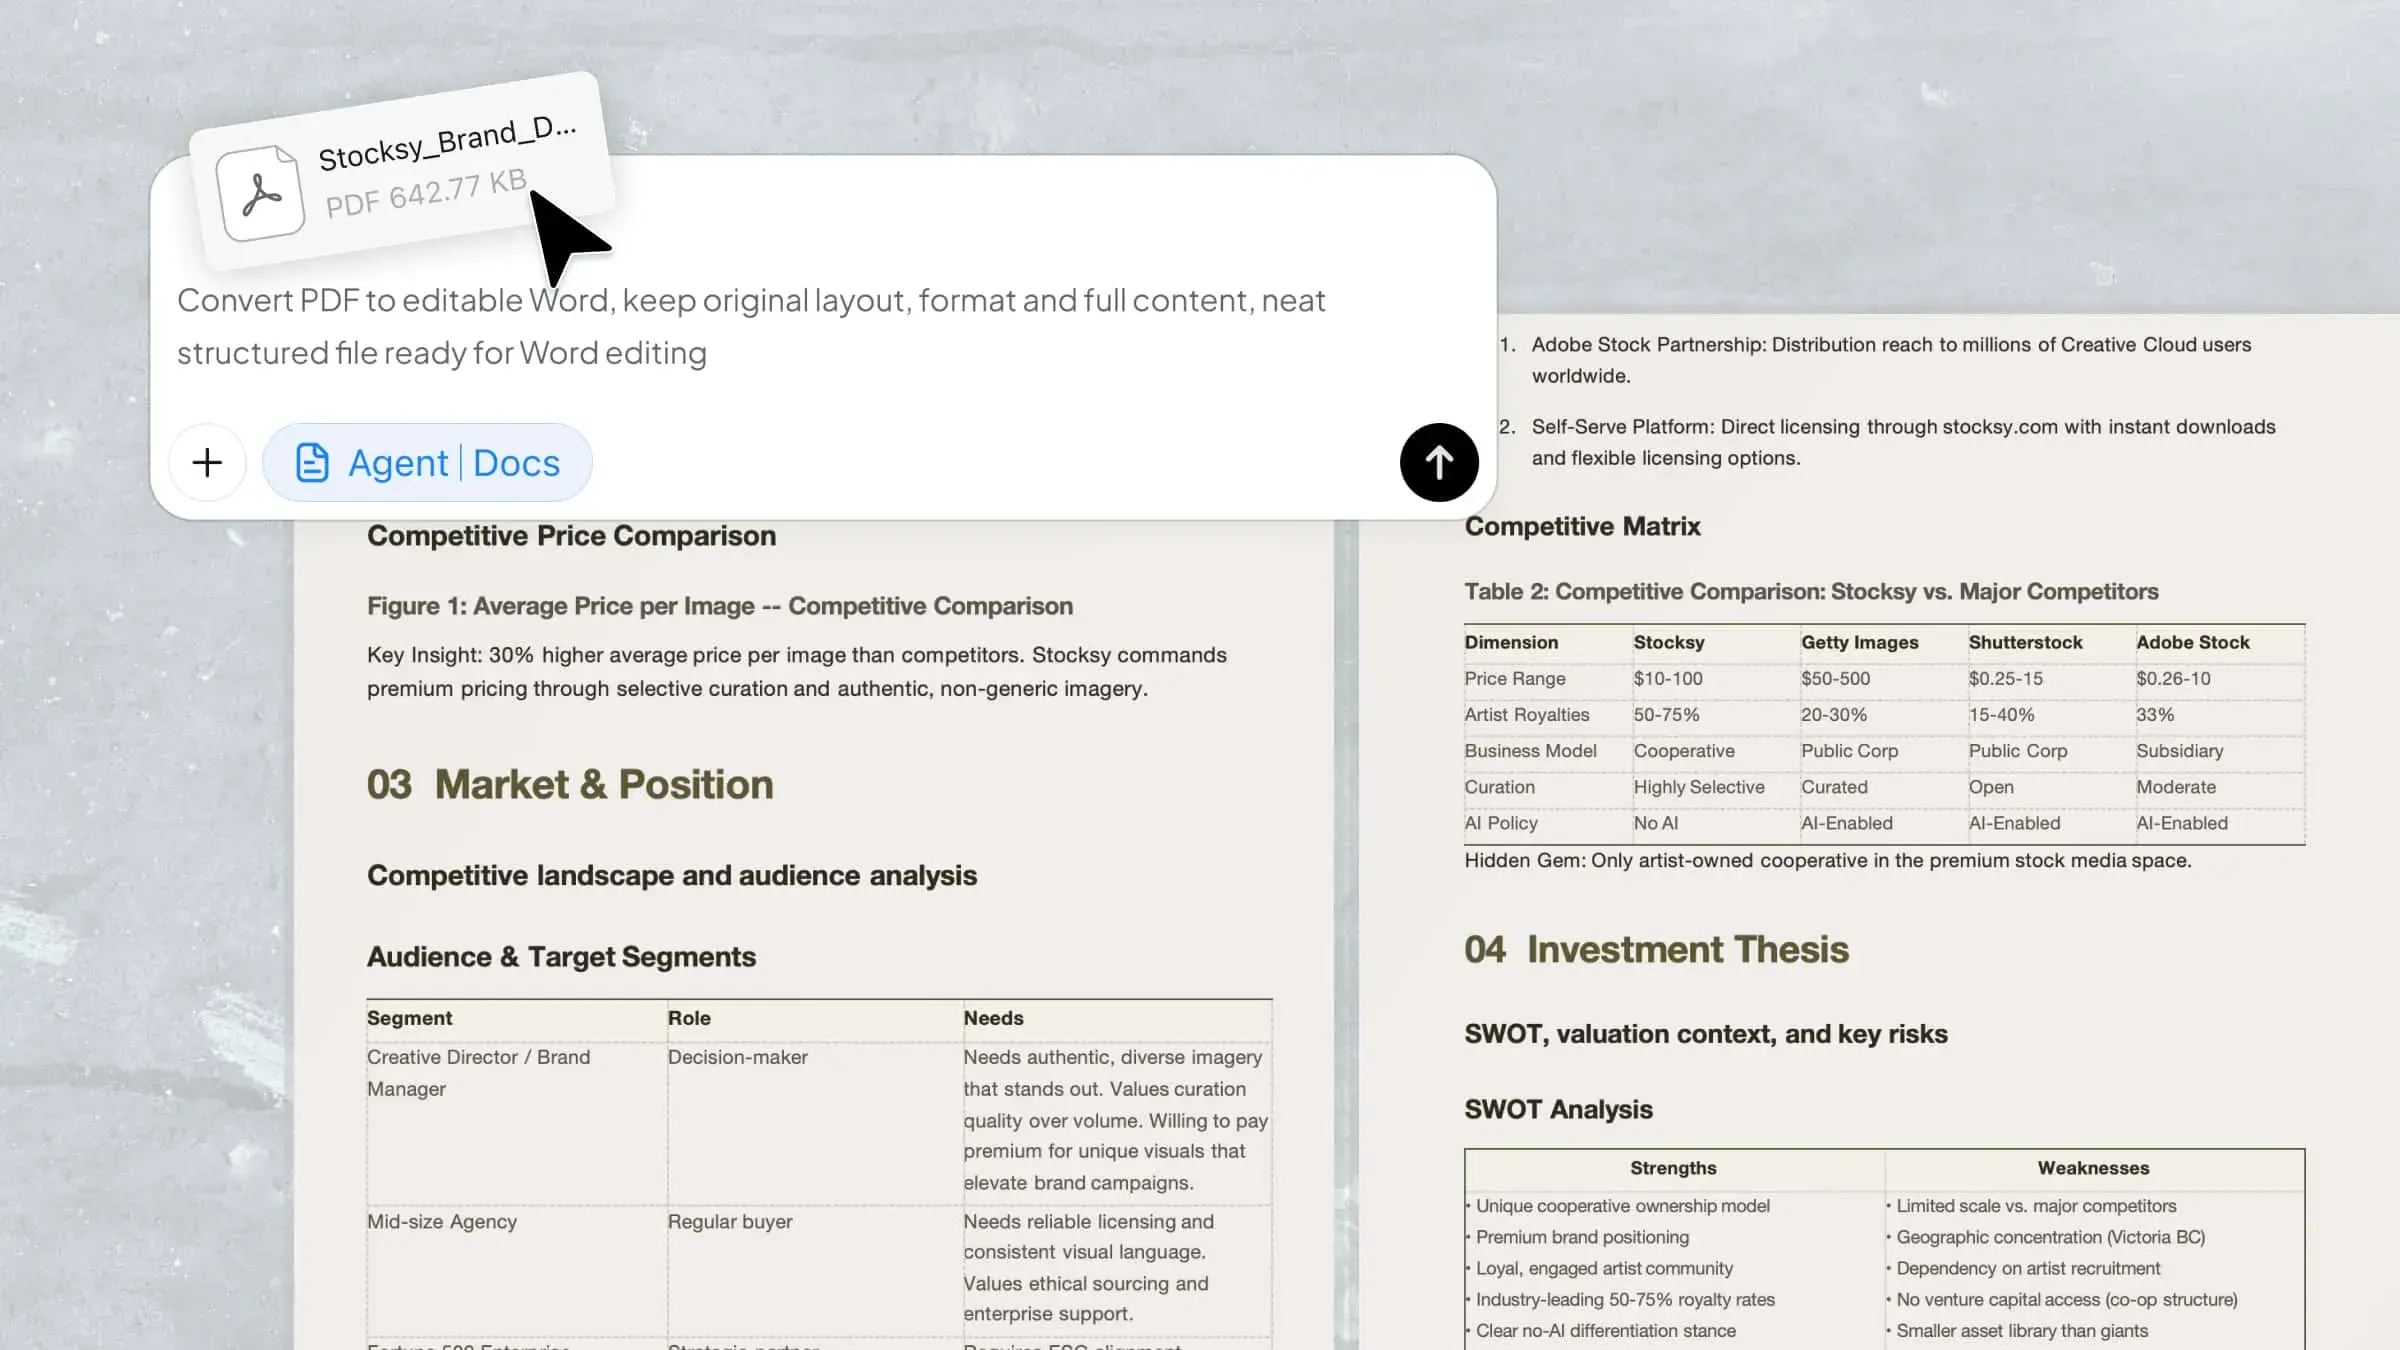Open the Stocksy_Brand_D... PDF attachment
Screen dimensions: 2400x1350
[400, 170]
